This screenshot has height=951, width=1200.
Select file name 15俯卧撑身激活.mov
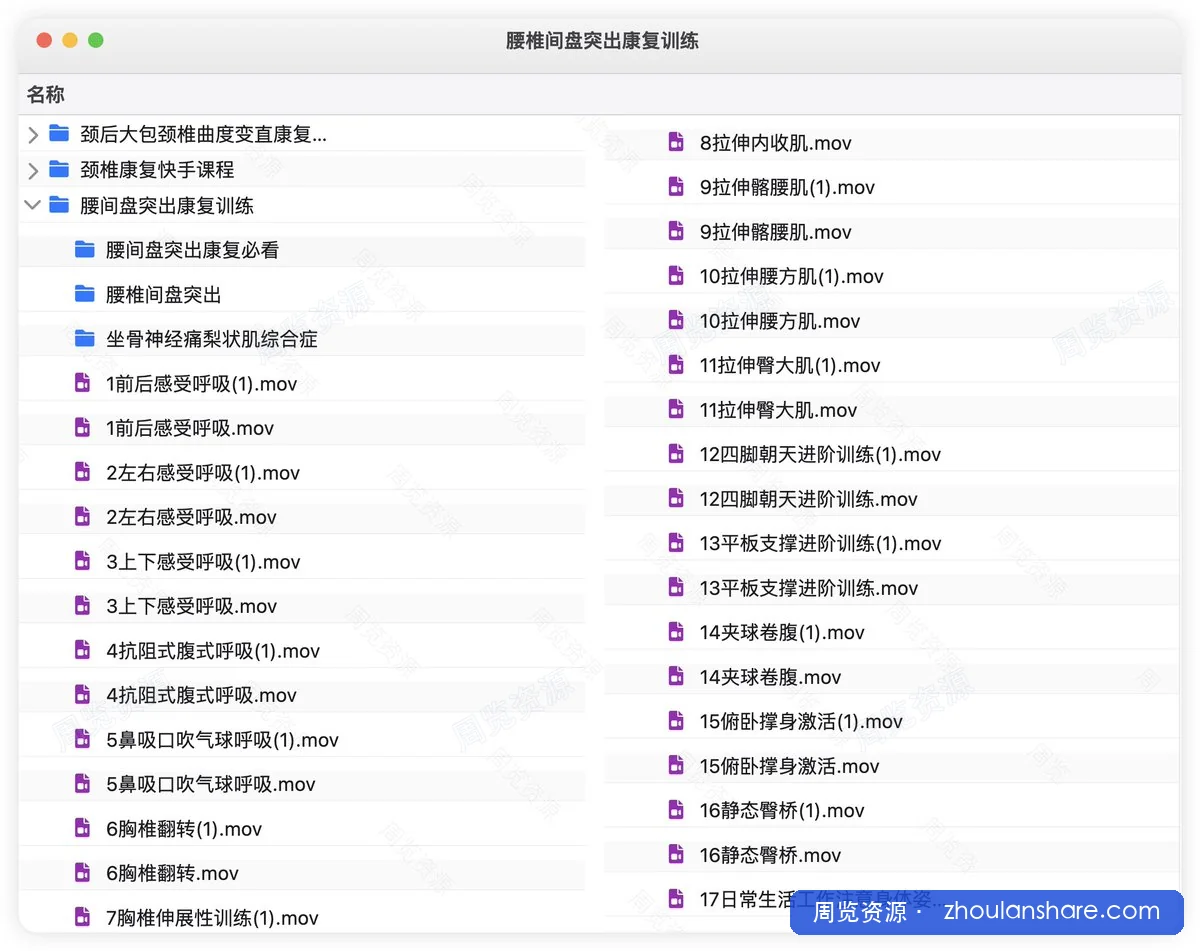[x=790, y=766]
